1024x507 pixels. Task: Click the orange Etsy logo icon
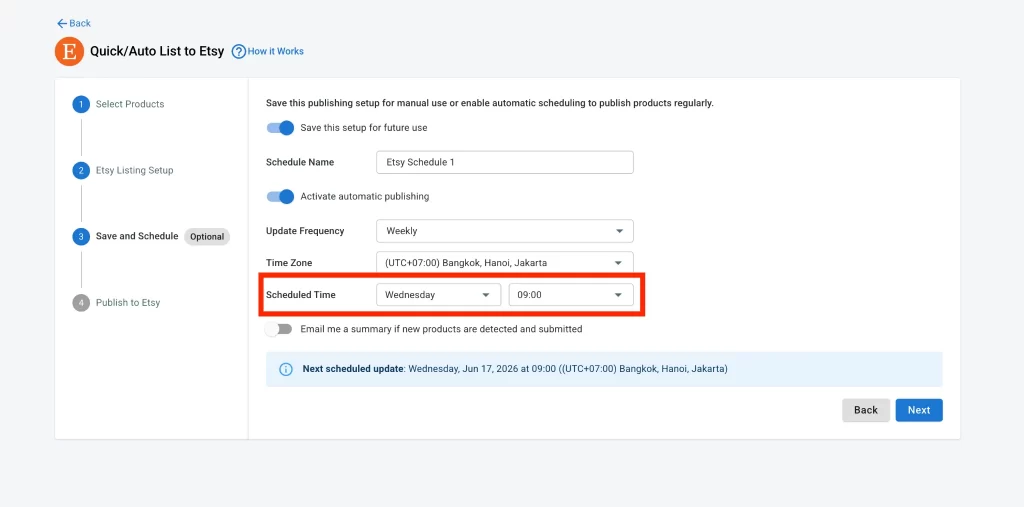click(x=69, y=51)
